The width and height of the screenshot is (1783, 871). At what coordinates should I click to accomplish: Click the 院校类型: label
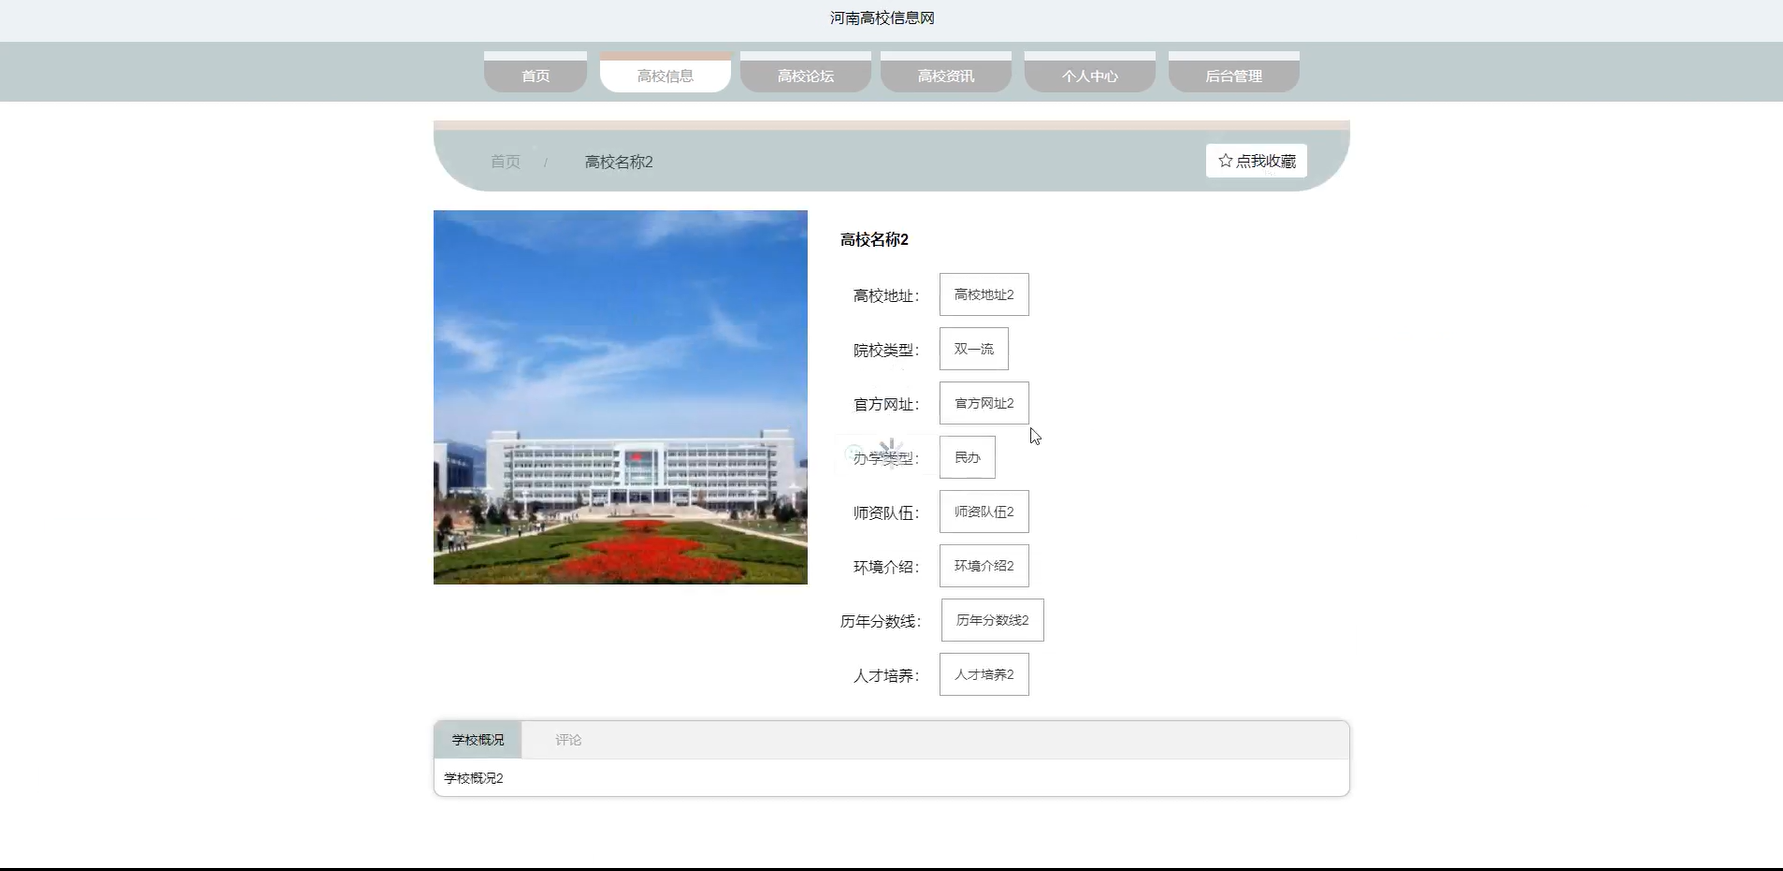pyautogui.click(x=886, y=350)
